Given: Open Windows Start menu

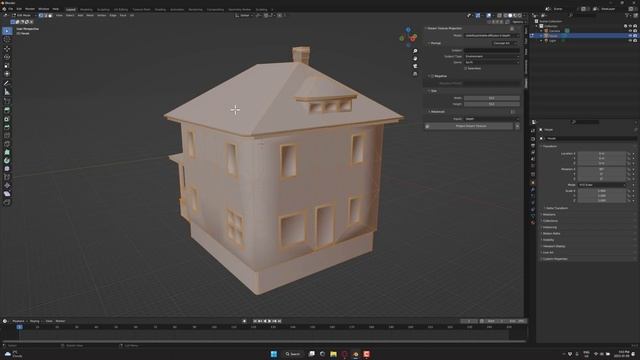Looking at the screenshot, I should 273,354.
